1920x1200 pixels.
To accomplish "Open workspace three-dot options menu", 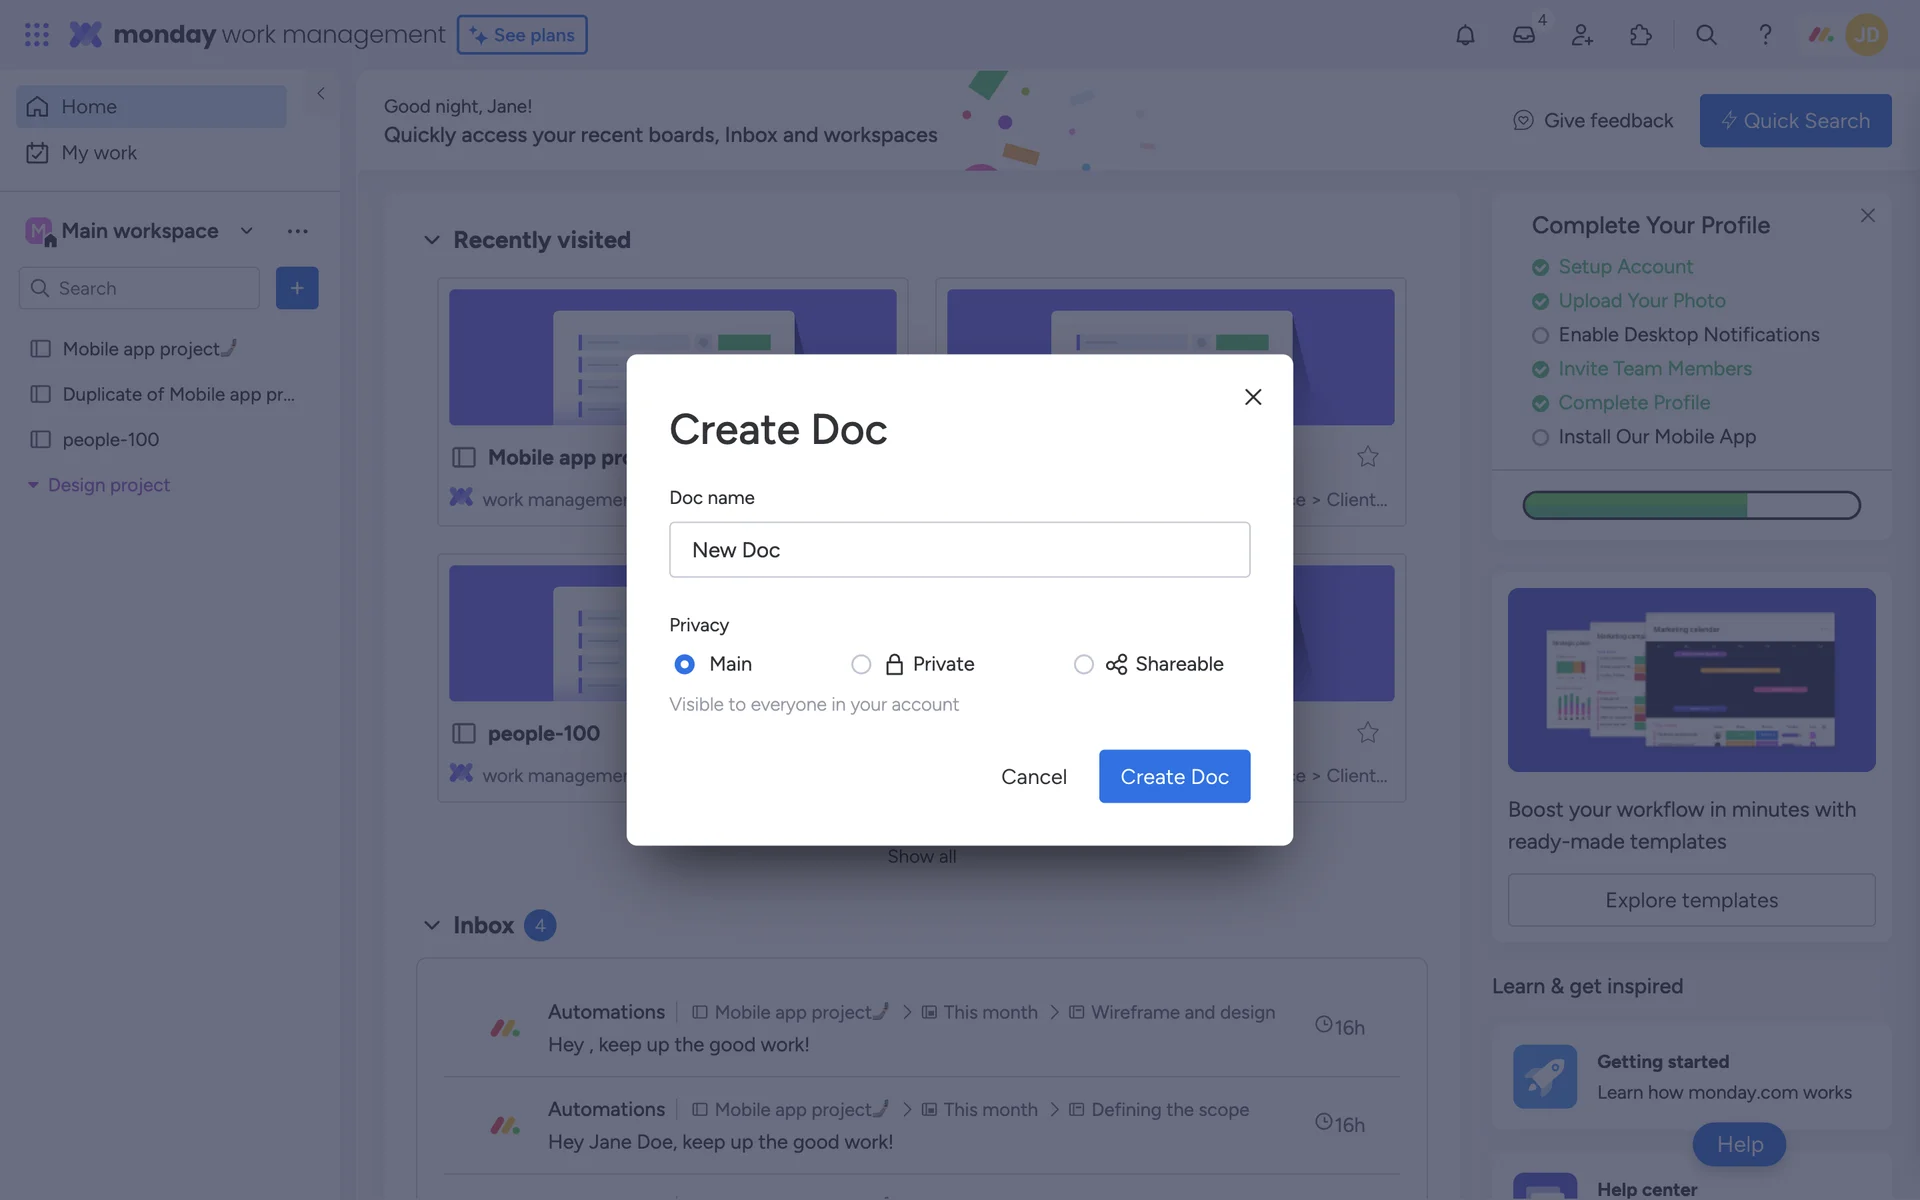I will tap(297, 231).
